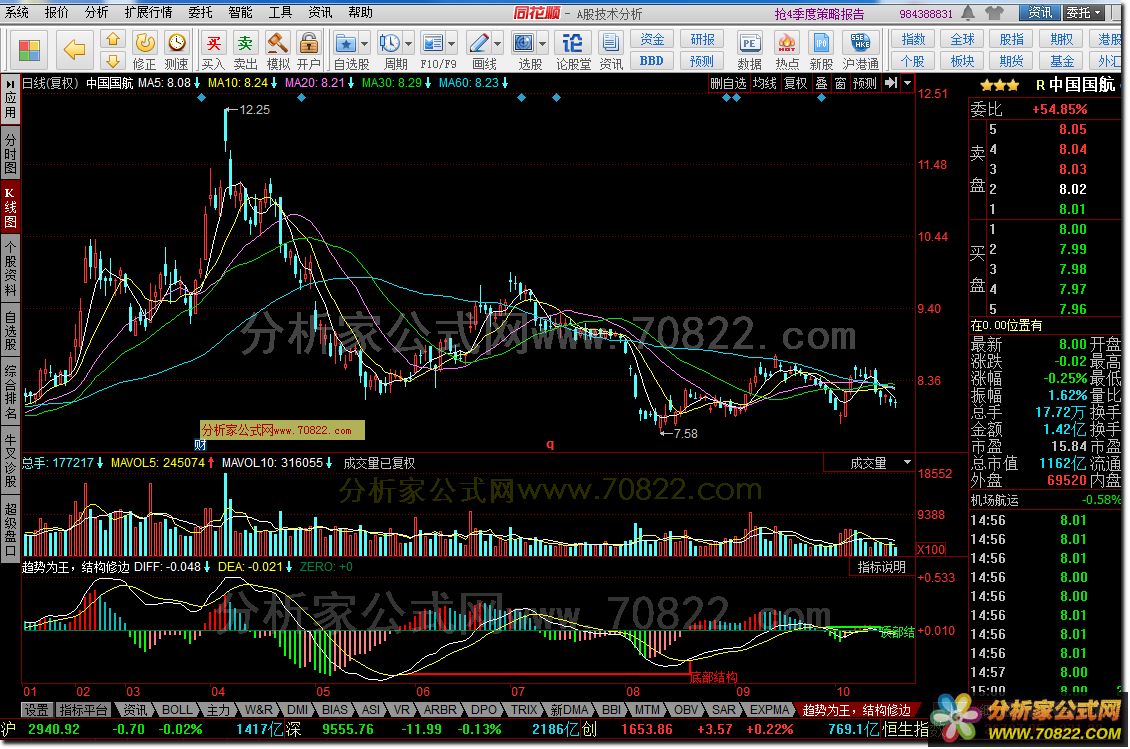Click the 资金 button

[651, 39]
